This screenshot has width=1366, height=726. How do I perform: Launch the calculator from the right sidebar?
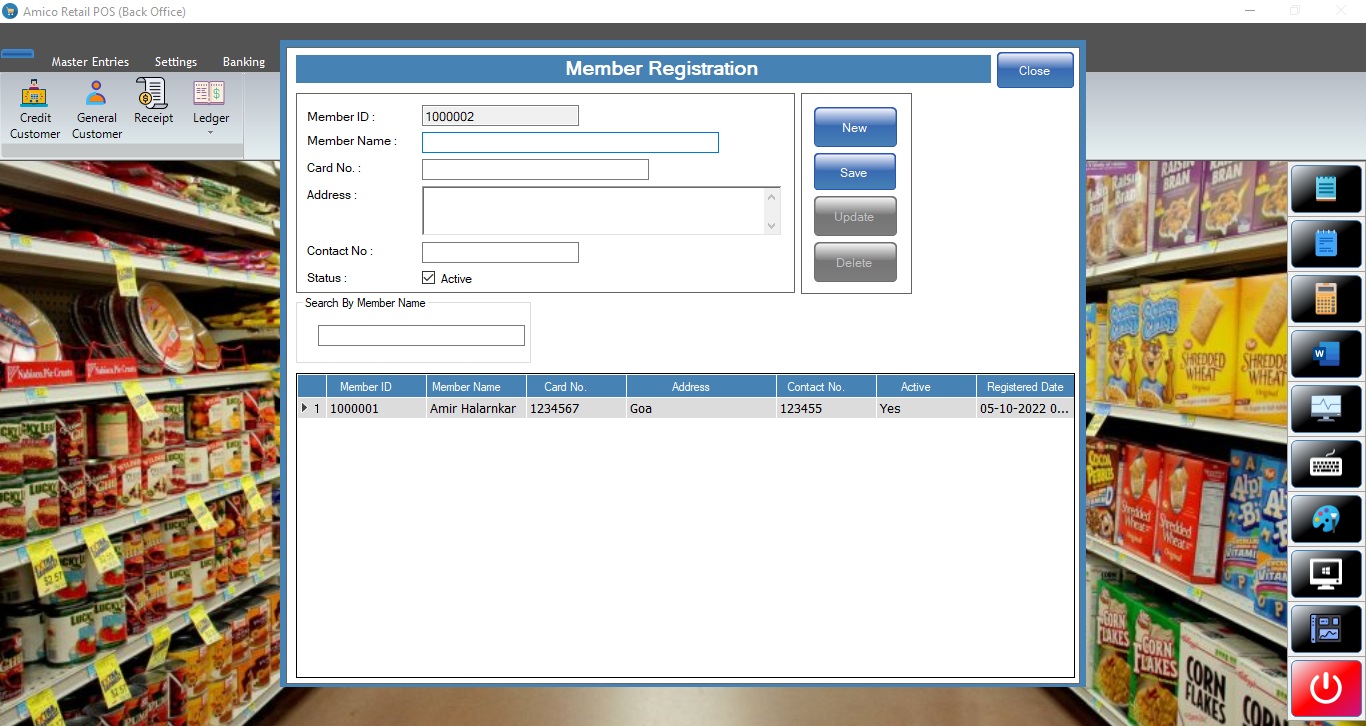pyautogui.click(x=1326, y=299)
